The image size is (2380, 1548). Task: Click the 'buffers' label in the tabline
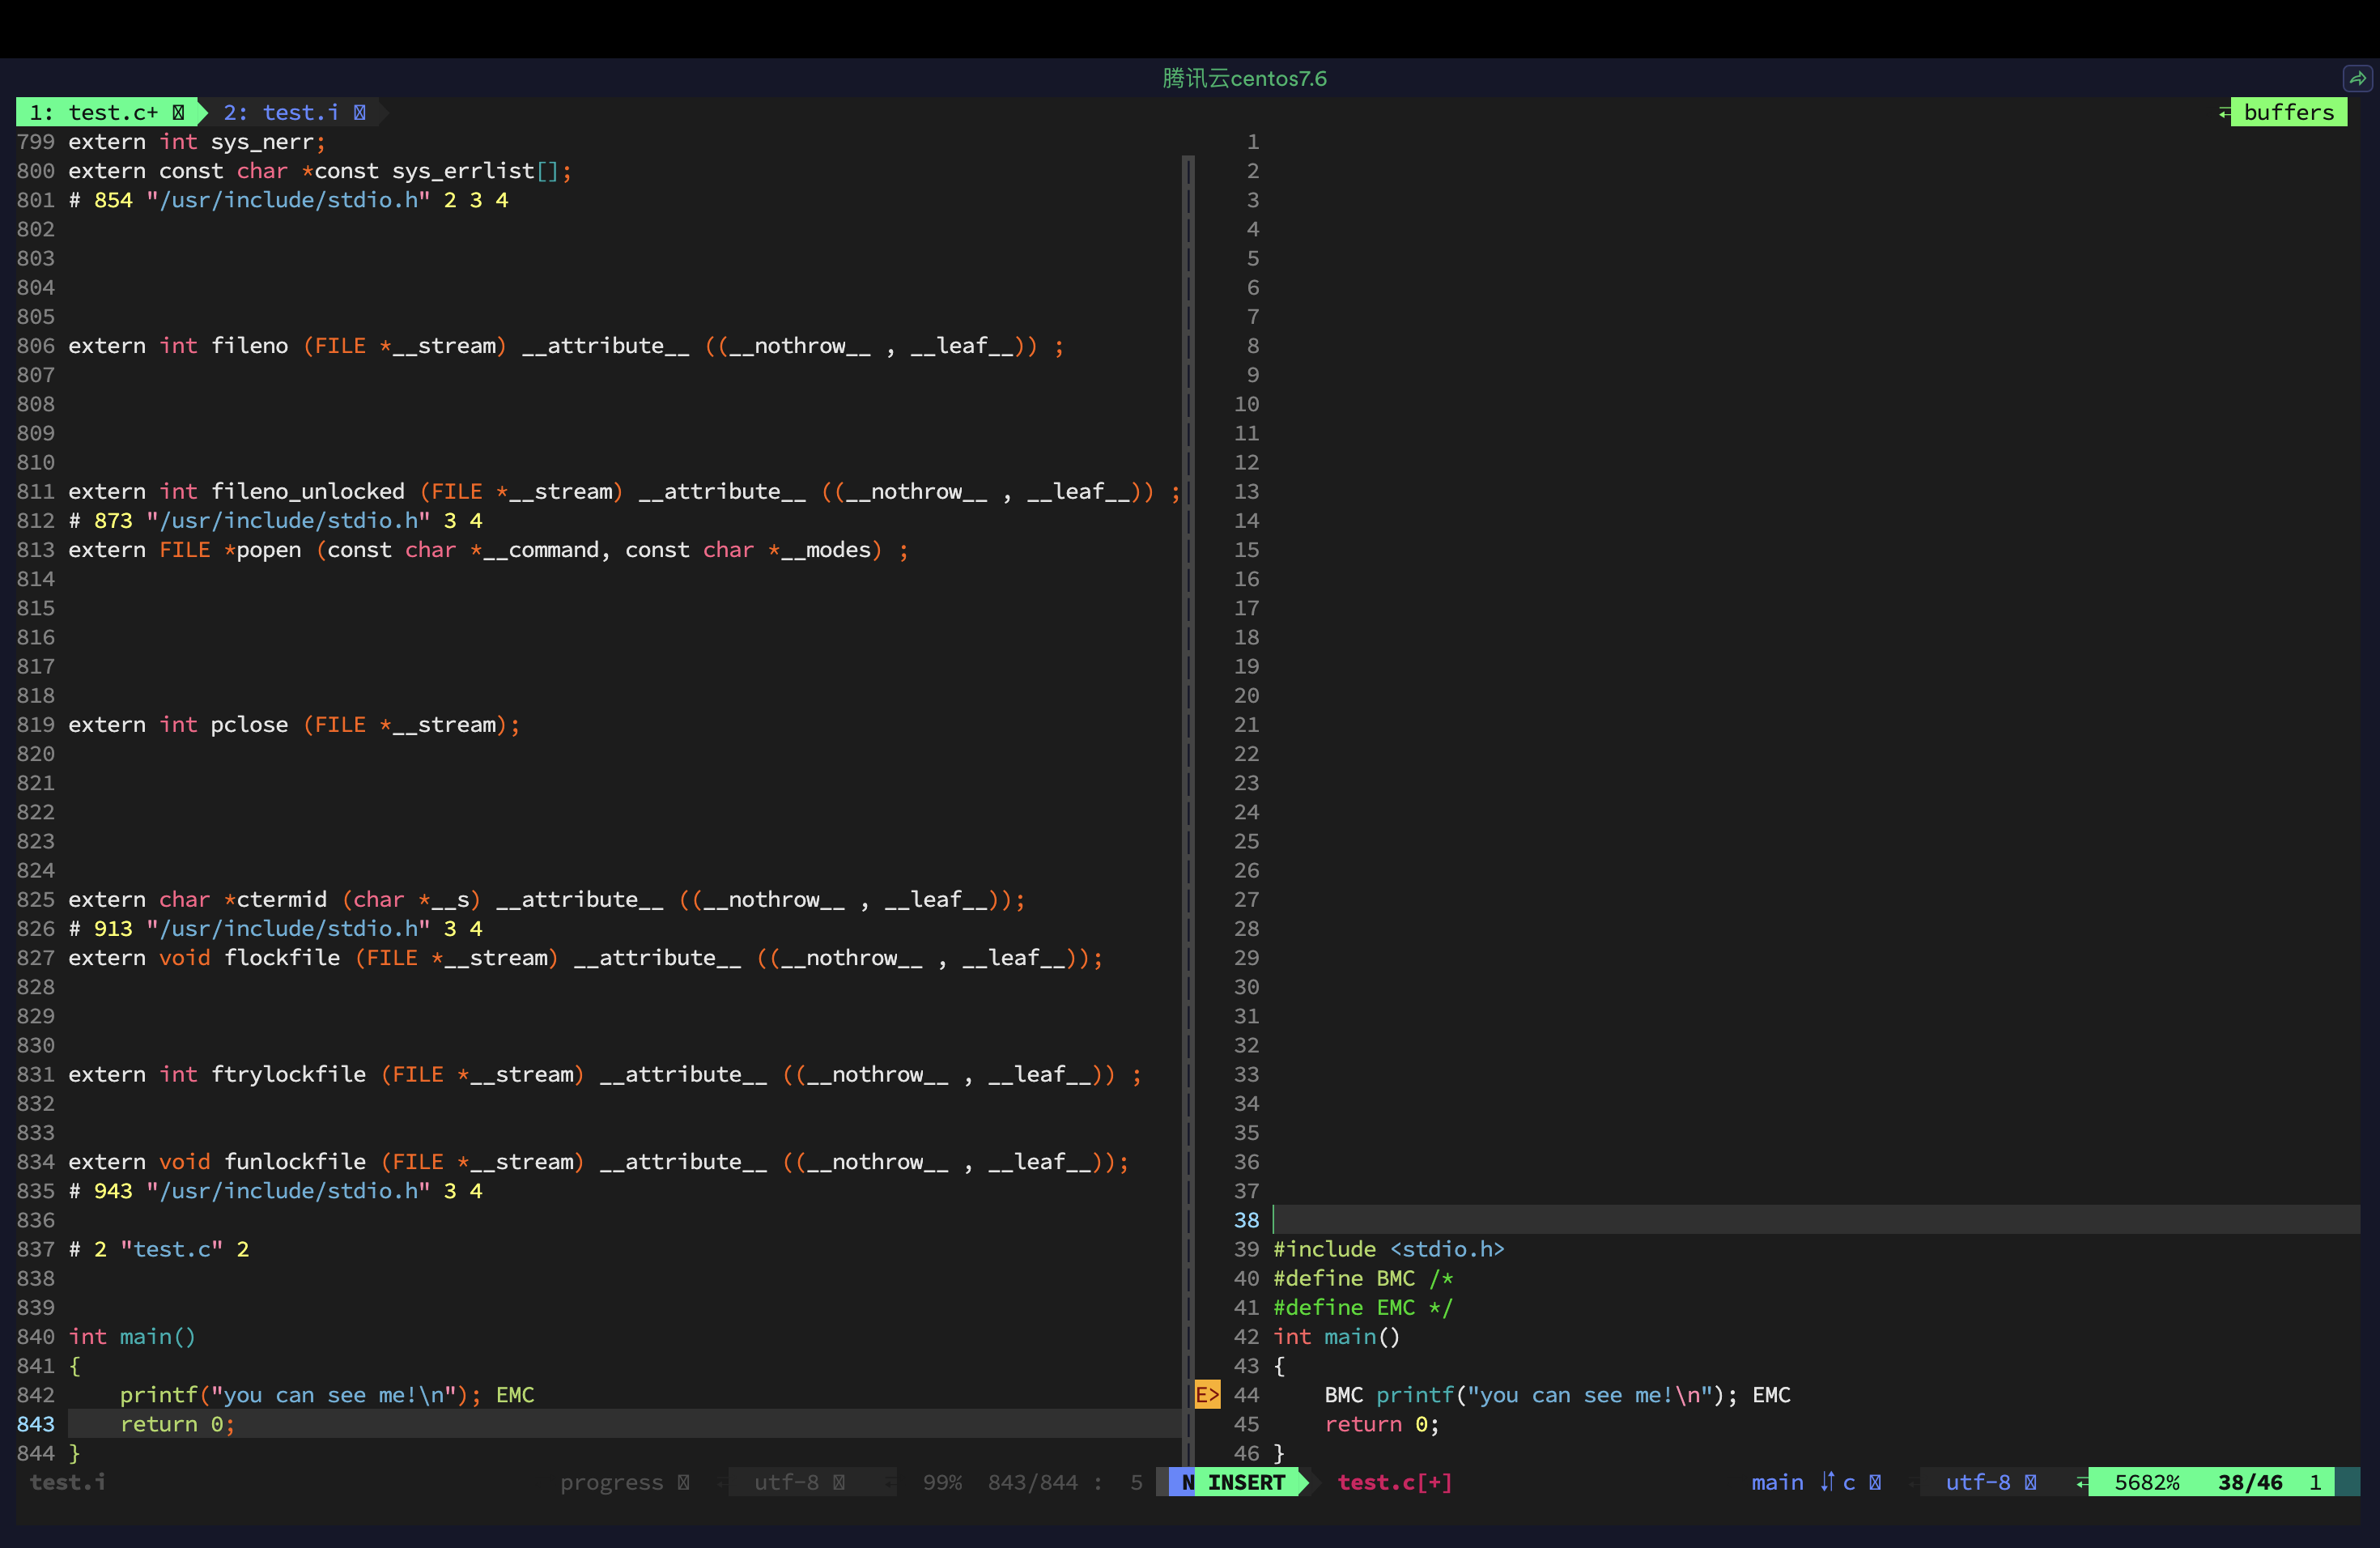[2288, 112]
